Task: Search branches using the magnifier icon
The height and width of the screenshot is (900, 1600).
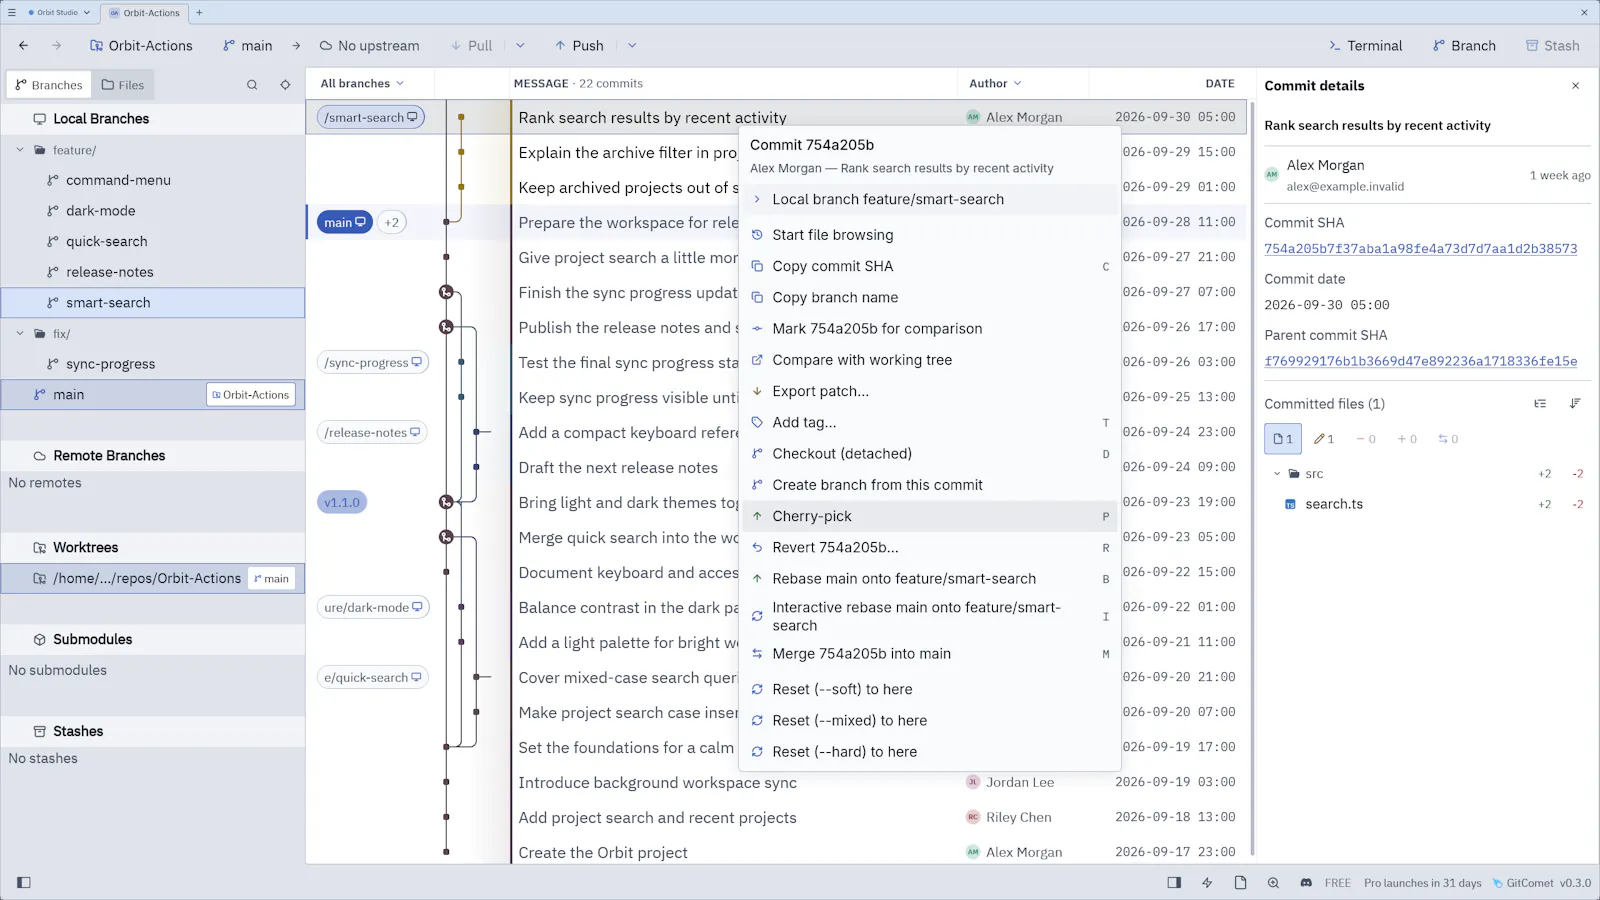Action: point(252,85)
